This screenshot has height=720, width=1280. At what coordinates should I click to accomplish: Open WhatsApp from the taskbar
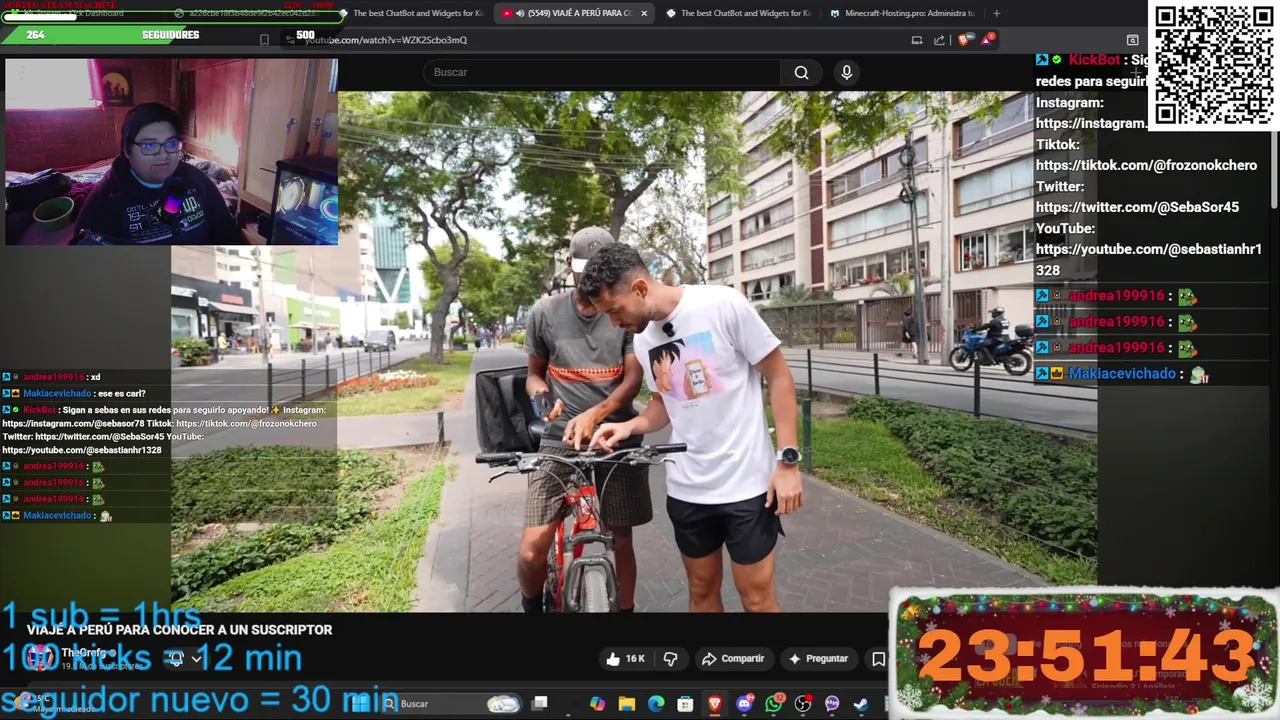[774, 704]
